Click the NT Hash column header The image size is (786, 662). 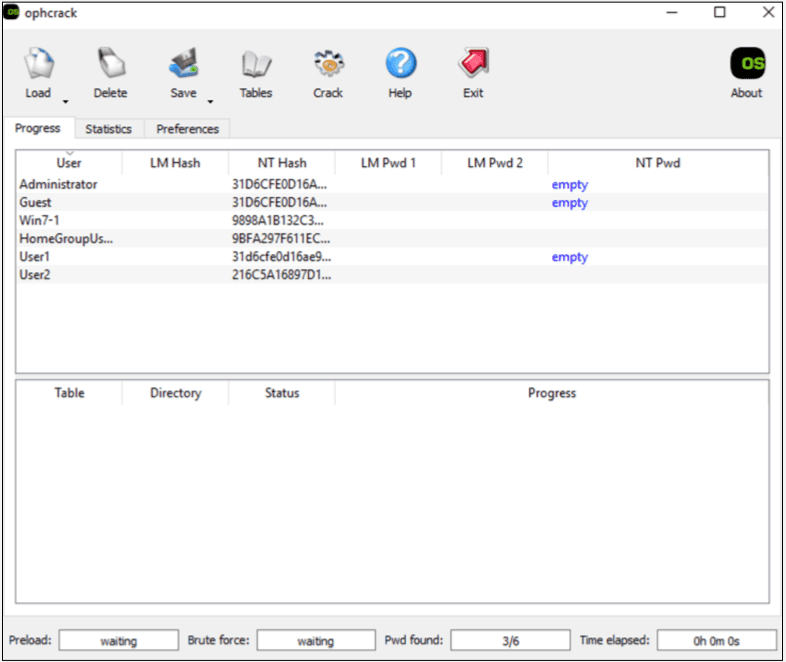[x=282, y=163]
